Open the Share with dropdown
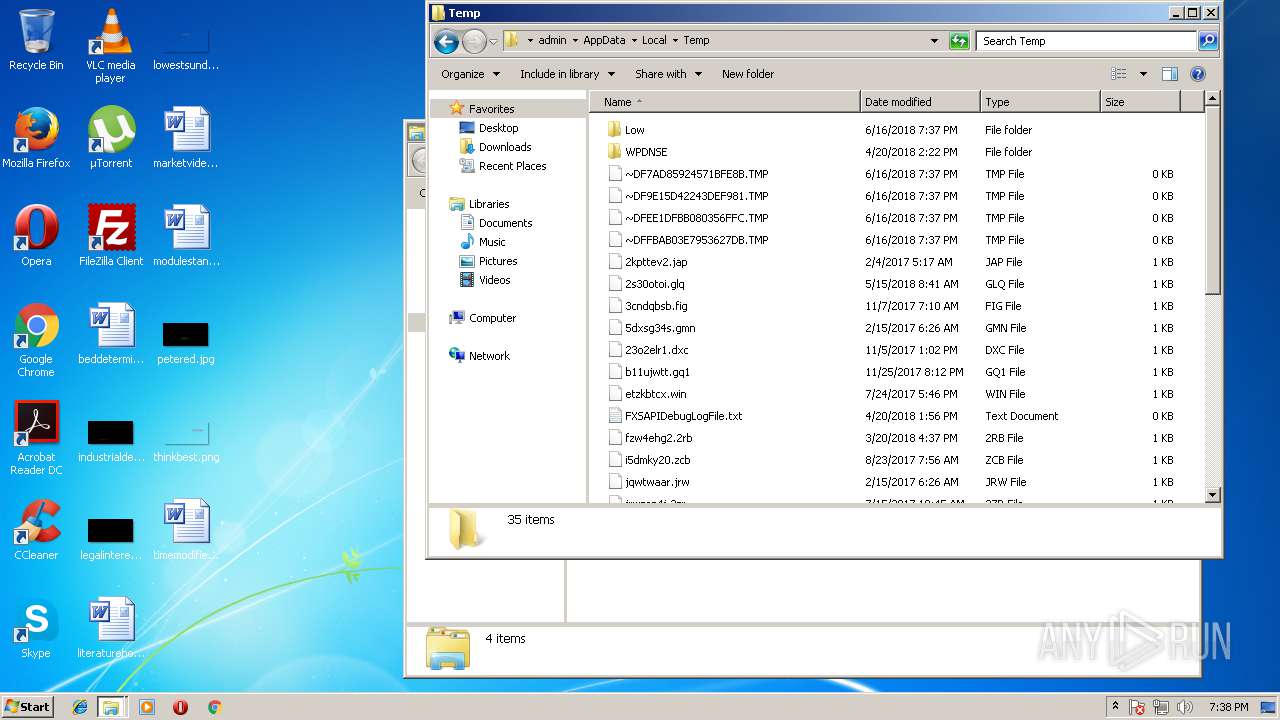The image size is (1280, 720). tap(668, 74)
